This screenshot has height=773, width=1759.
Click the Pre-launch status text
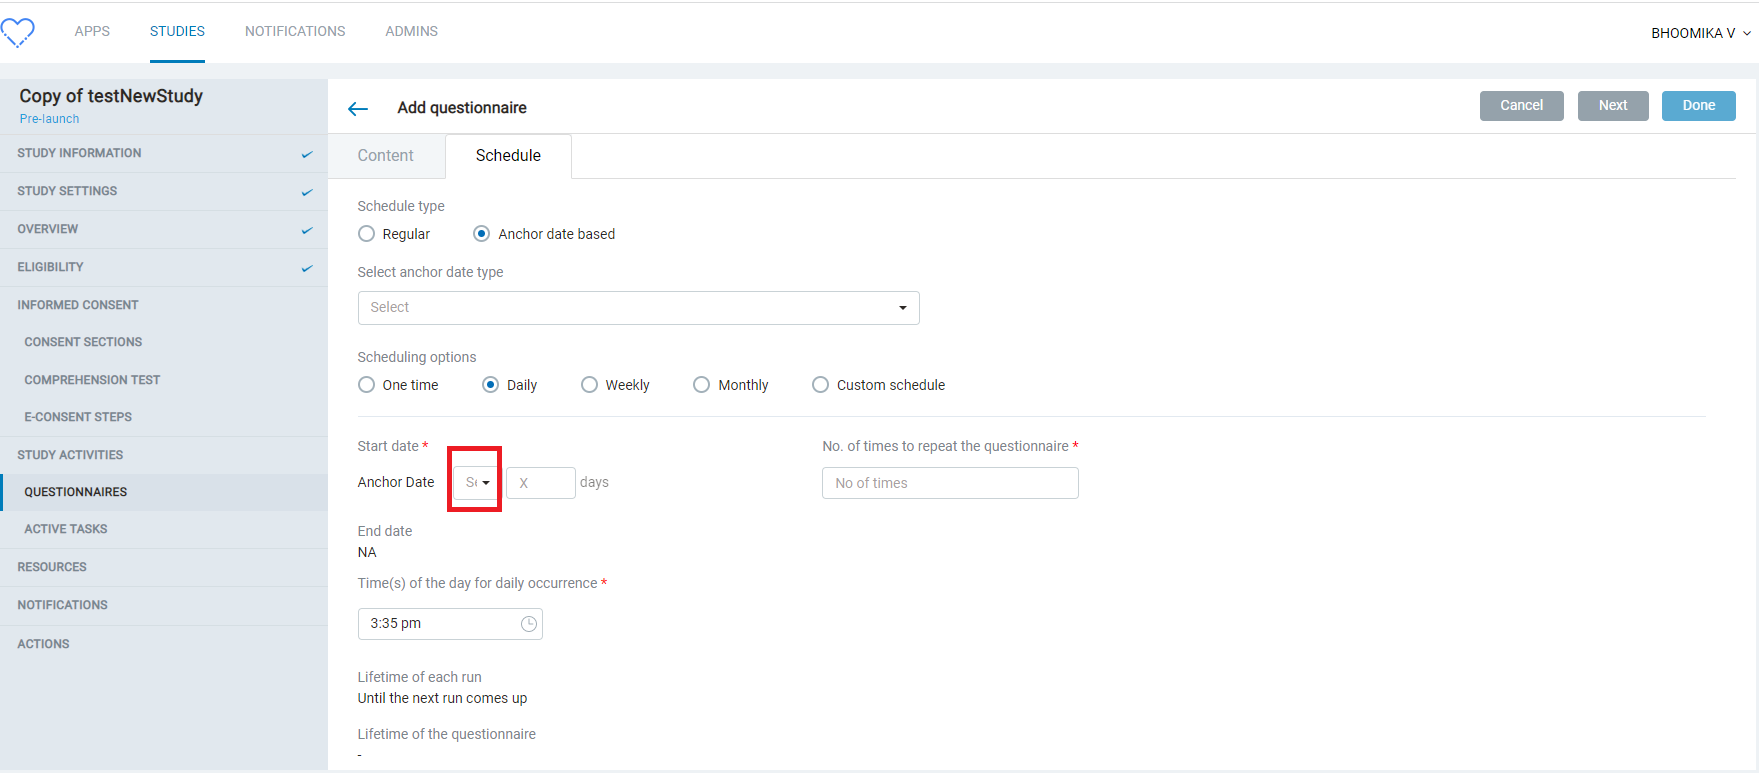point(49,119)
